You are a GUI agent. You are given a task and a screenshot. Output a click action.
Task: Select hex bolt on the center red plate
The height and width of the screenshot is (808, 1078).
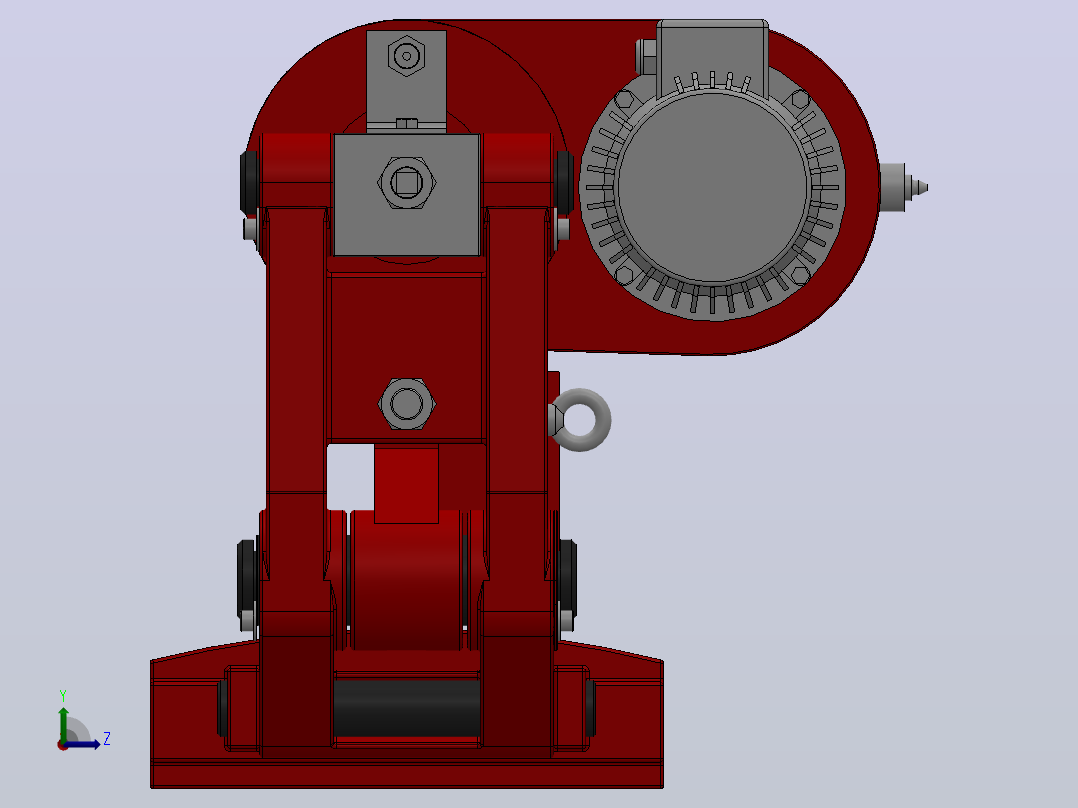click(x=406, y=404)
